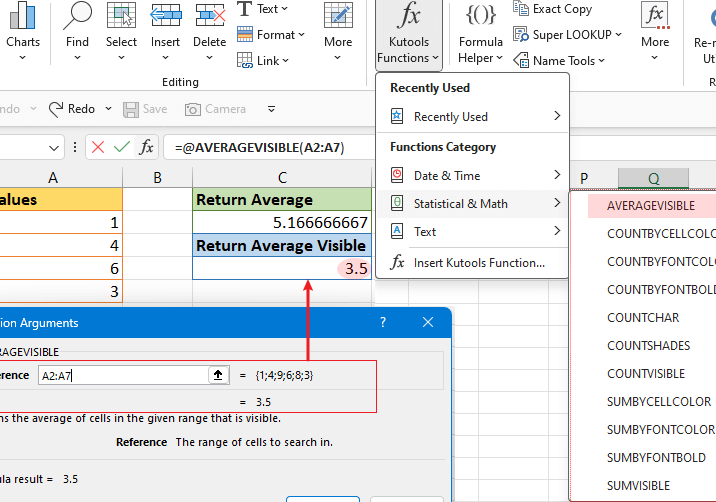Viewport: 716px width, 502px height.
Task: Click cell with value 6 in column A
Action: [61, 268]
